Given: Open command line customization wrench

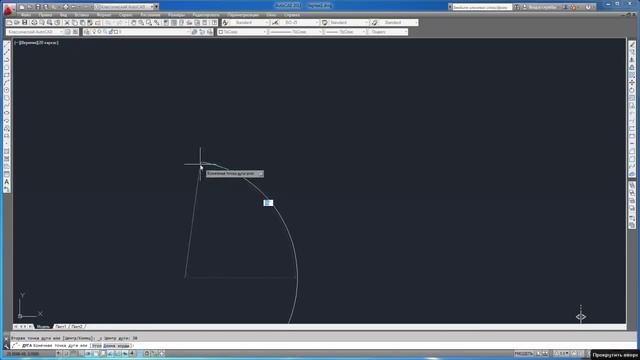Looking at the screenshot, I should click(x=6, y=346).
